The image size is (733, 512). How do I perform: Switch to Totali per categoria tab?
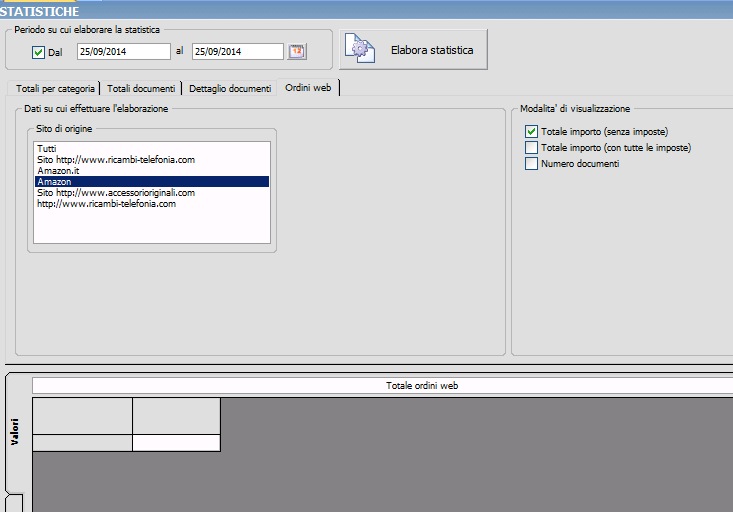55,88
